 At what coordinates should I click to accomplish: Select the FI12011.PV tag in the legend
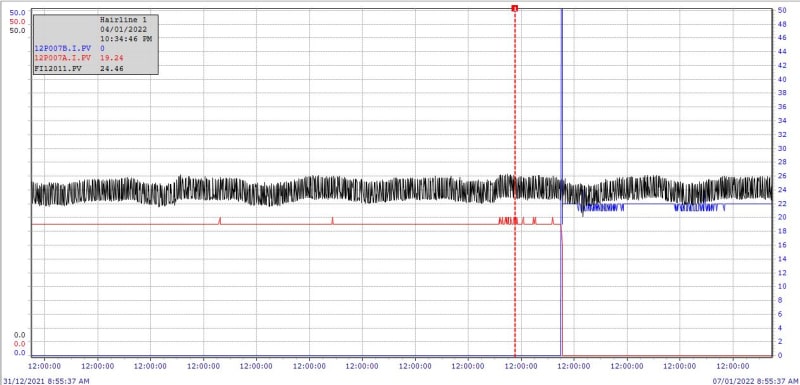coord(58,68)
